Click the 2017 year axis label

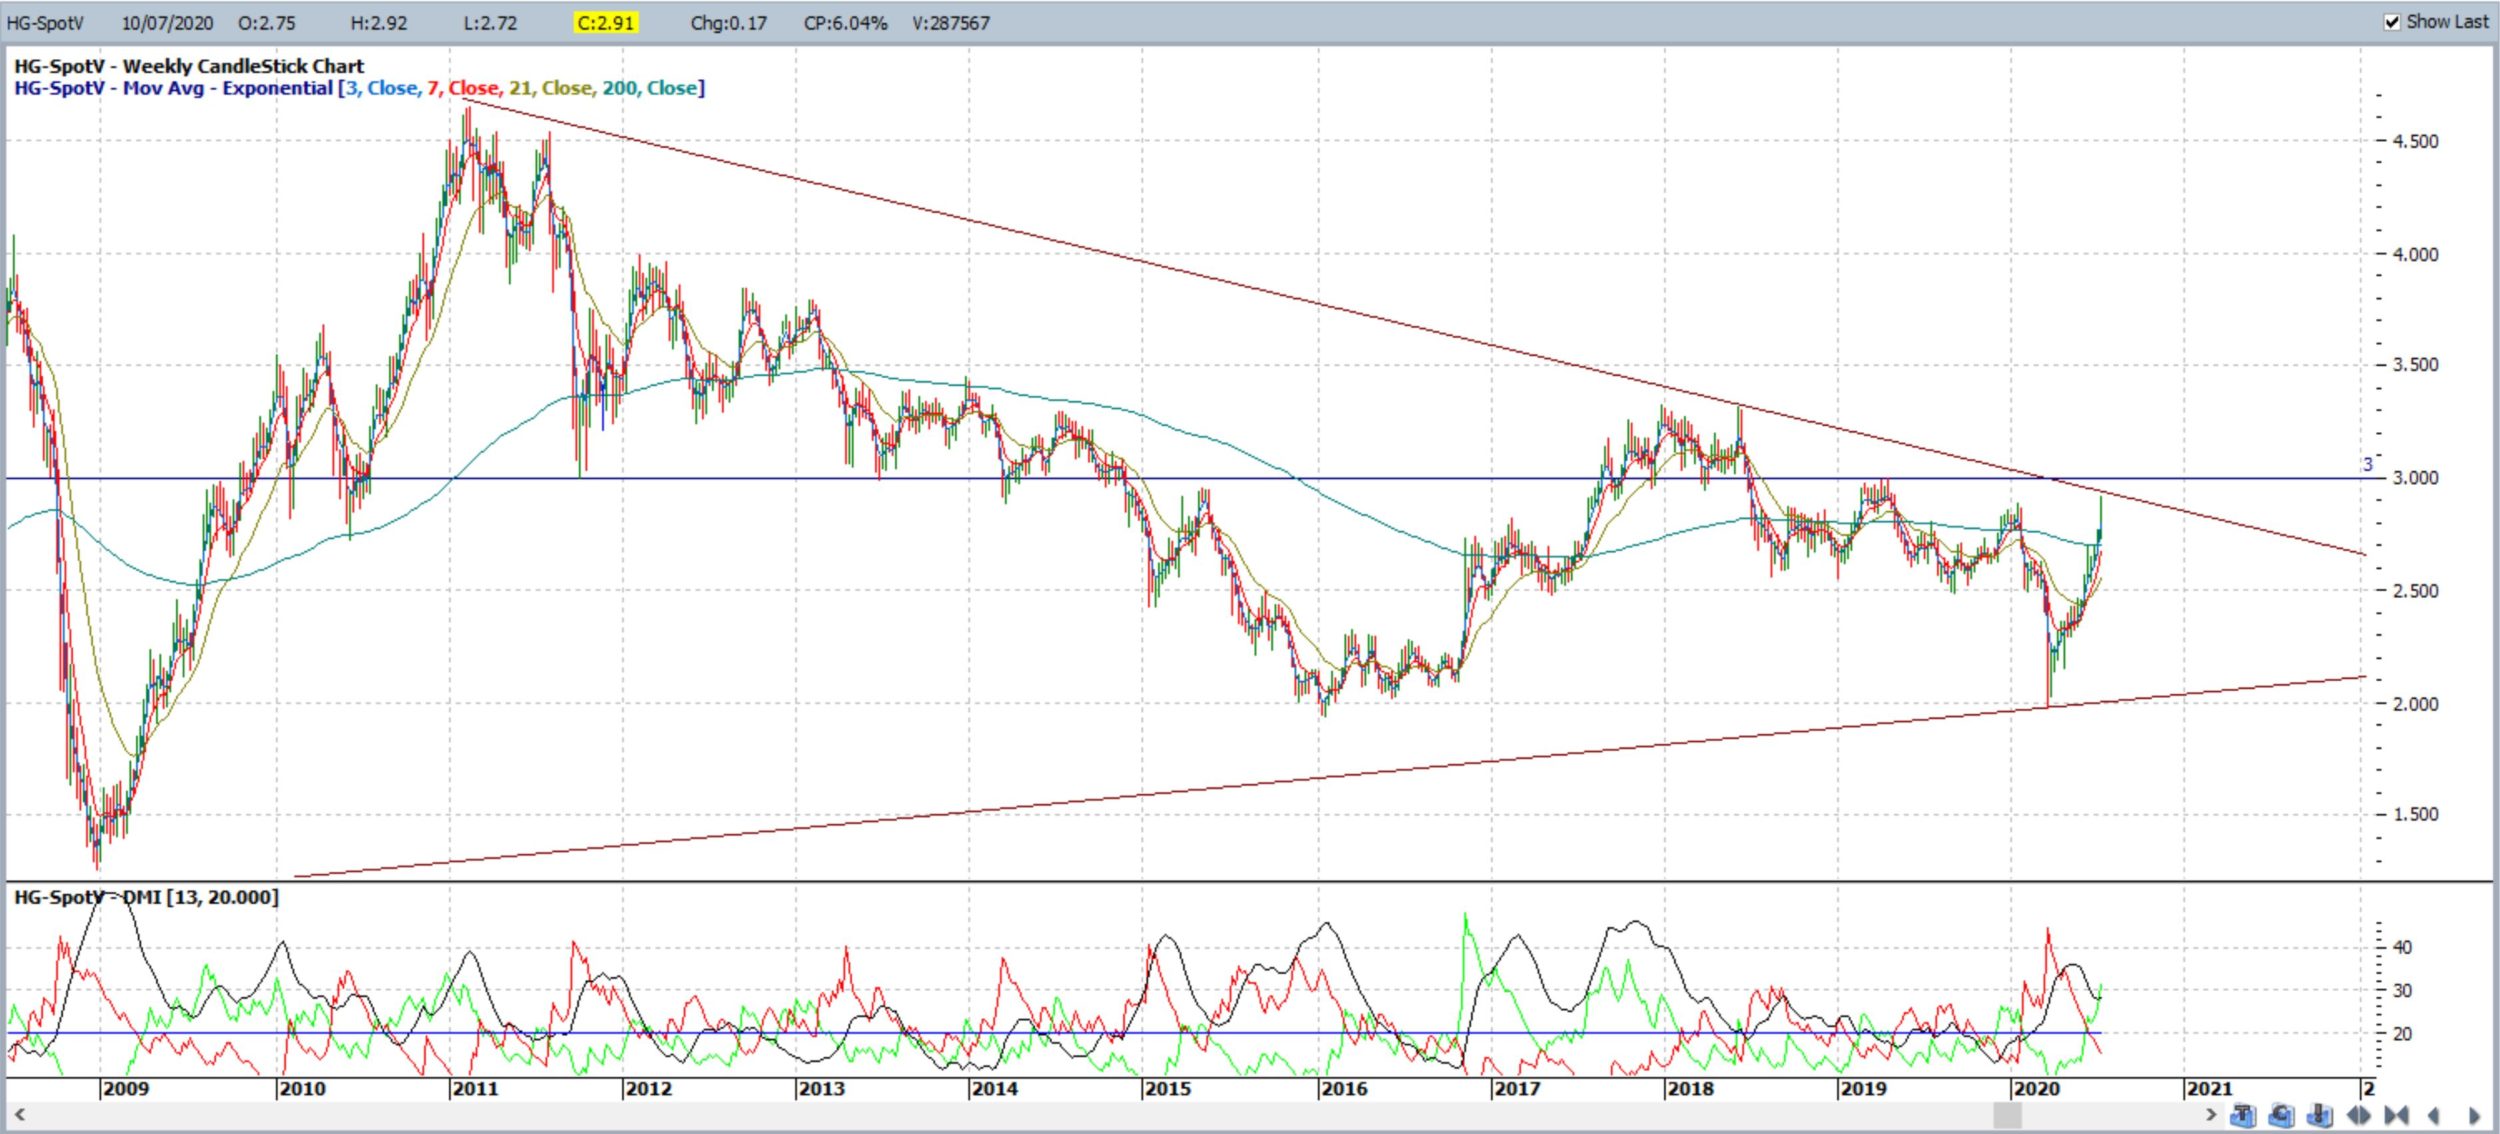coord(1516,1088)
